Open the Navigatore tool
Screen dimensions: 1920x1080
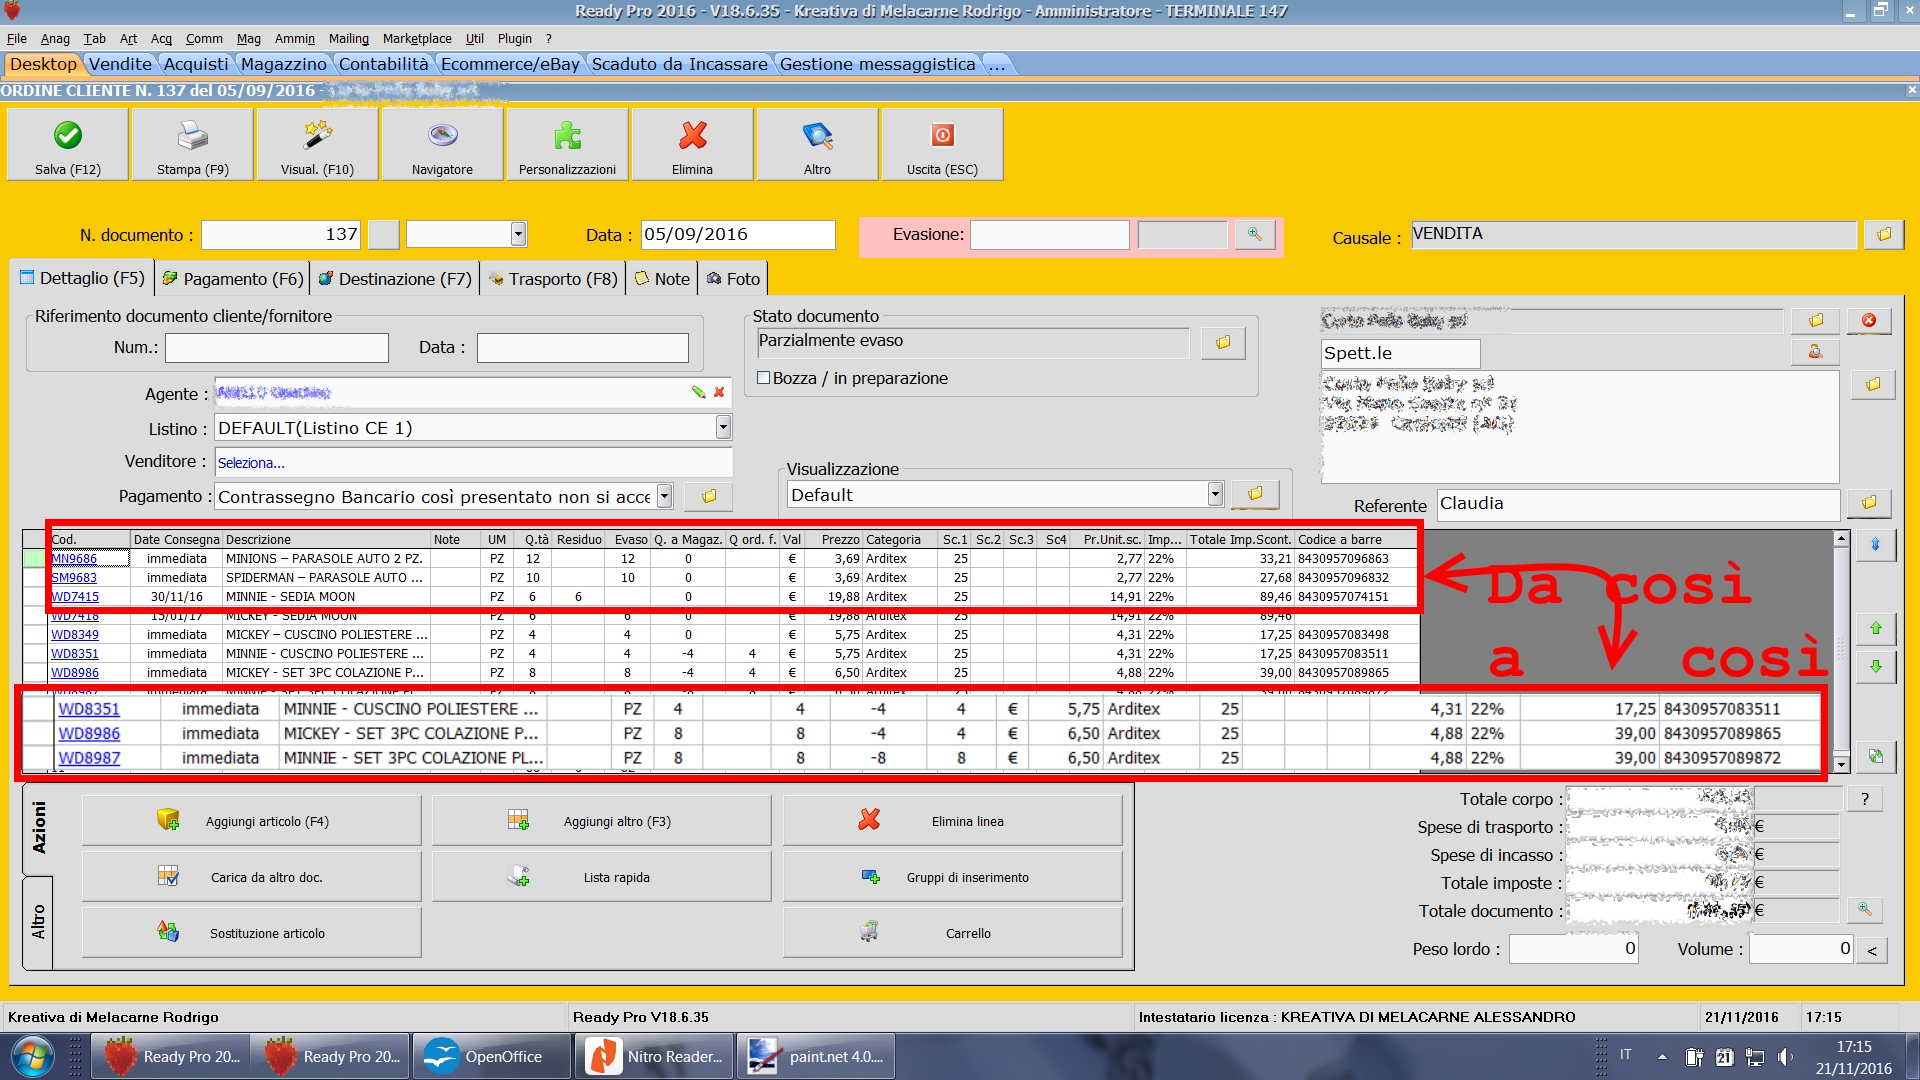tap(442, 145)
